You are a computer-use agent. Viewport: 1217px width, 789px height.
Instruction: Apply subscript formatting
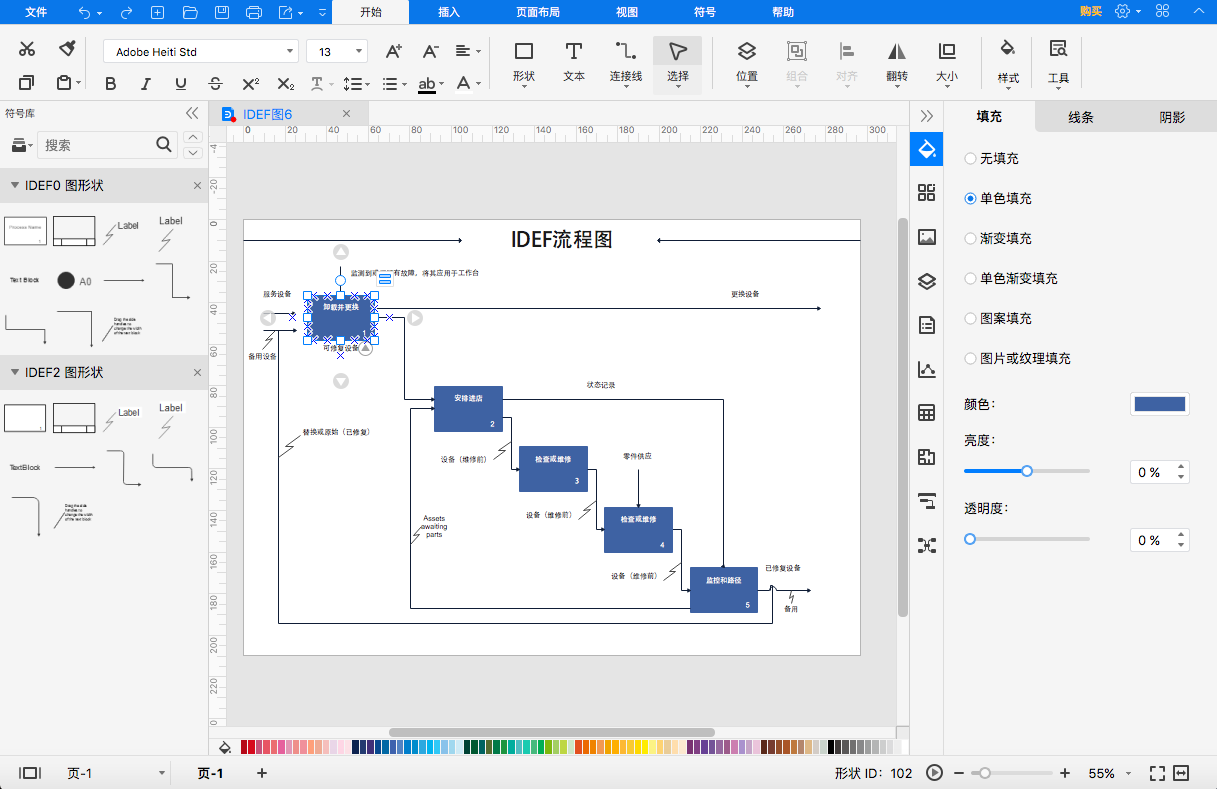286,84
